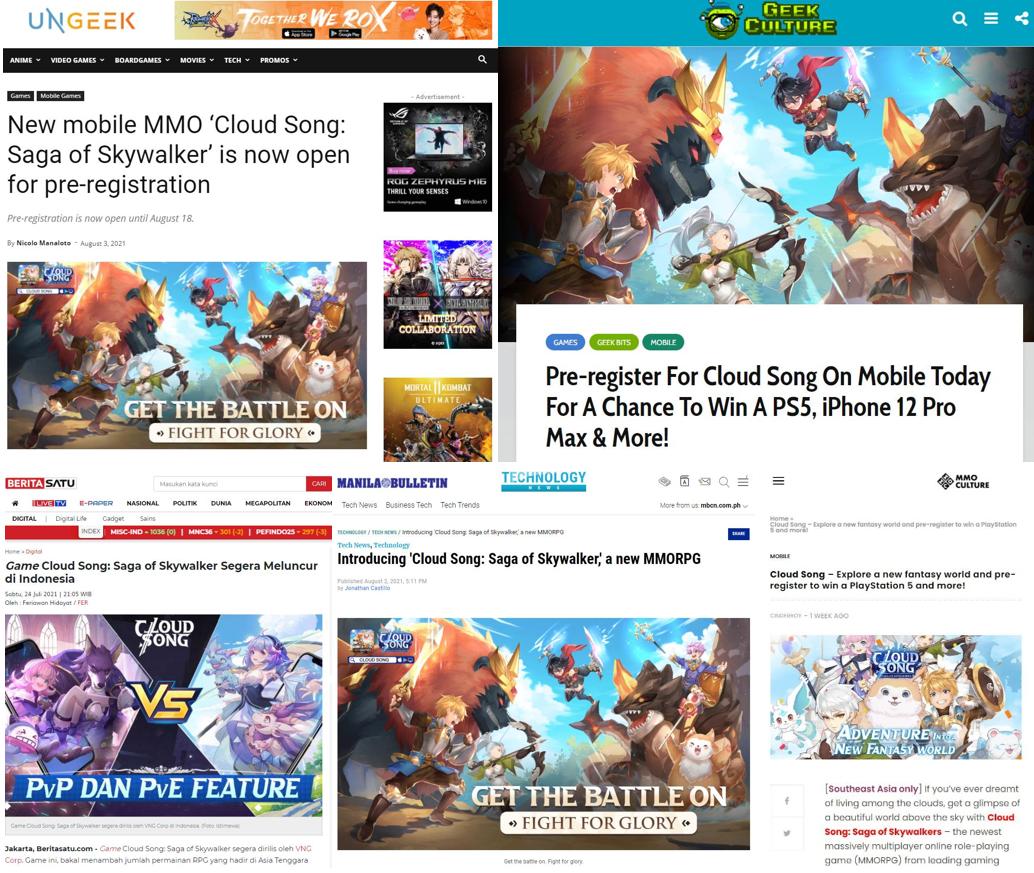Click the Facebook share icon on MMO Culture
This screenshot has width=1034, height=873.
point(787,801)
